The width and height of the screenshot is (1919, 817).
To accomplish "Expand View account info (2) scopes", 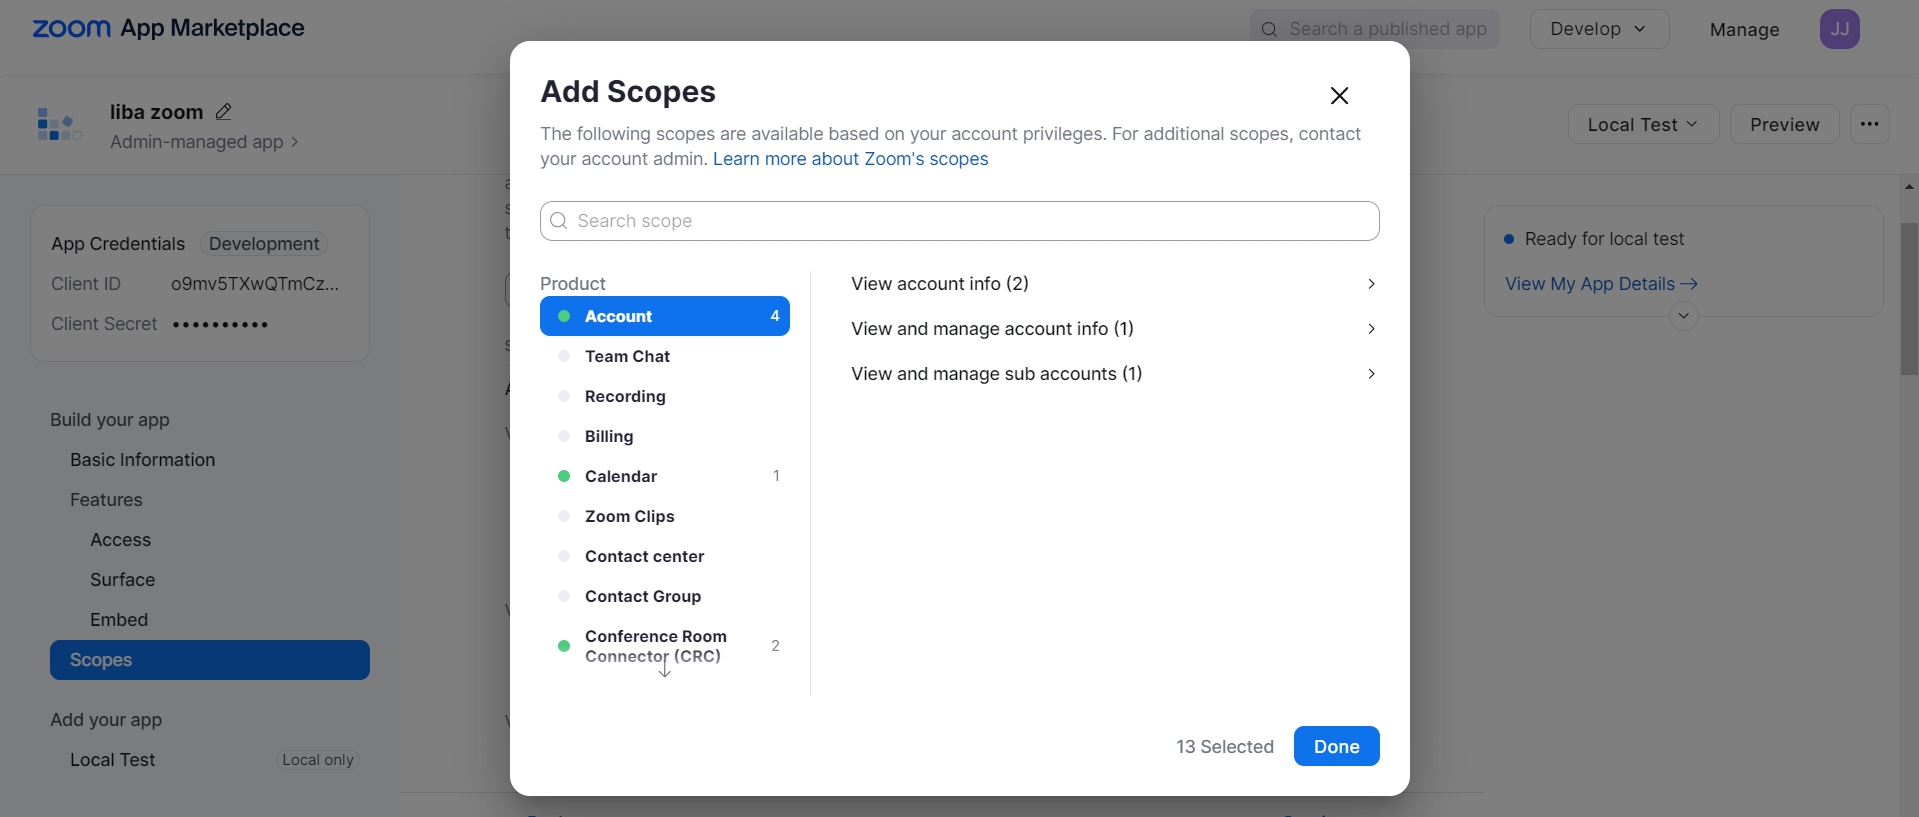I will pyautogui.click(x=1113, y=284).
